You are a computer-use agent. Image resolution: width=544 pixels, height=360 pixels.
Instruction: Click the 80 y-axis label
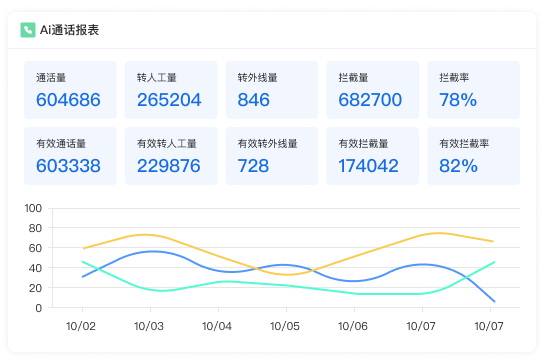point(35,228)
